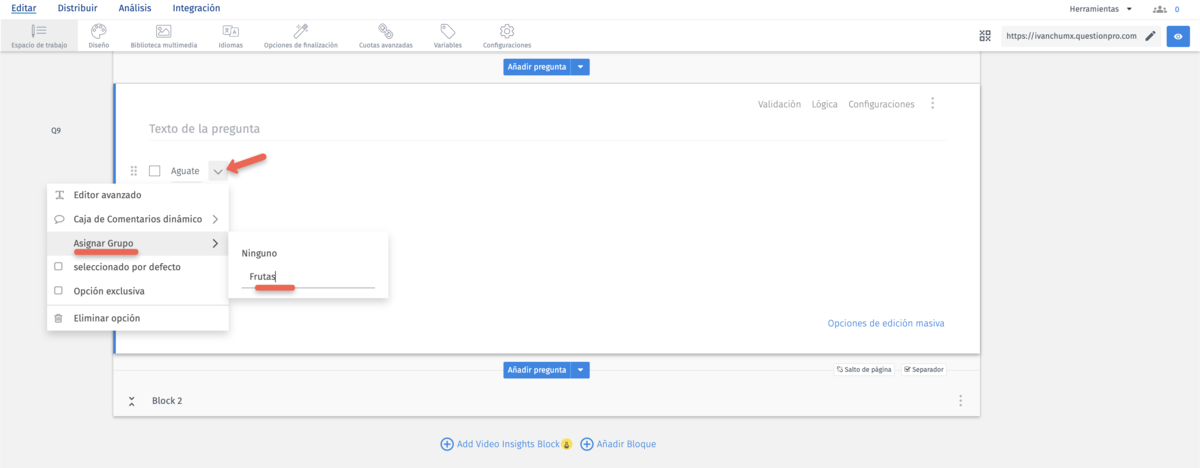
Task: Open Configuraciones gear icon in toolbar
Action: [507, 31]
